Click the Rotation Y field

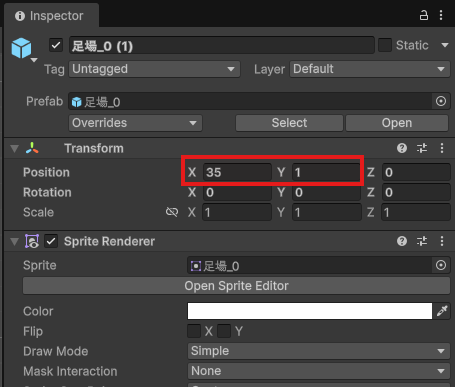[327, 192]
